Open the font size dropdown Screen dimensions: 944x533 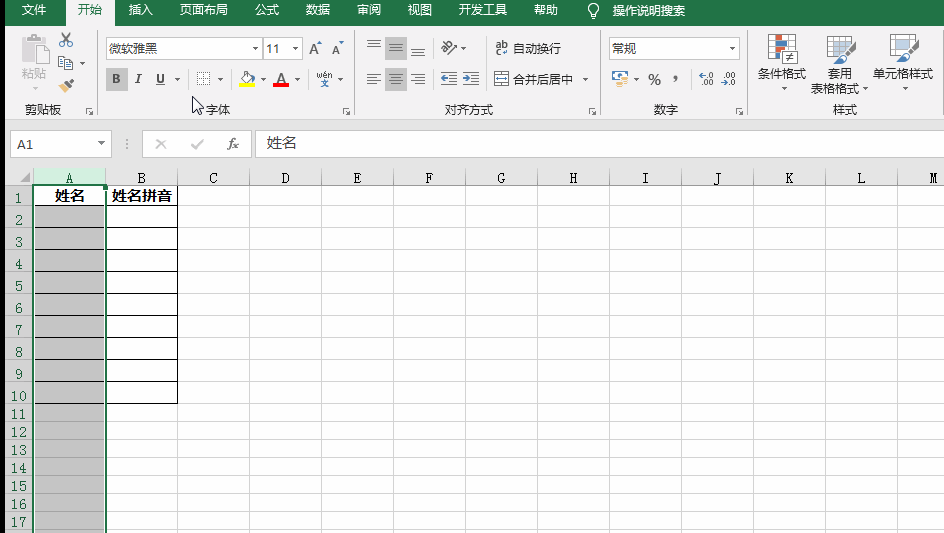pyautogui.click(x=295, y=49)
